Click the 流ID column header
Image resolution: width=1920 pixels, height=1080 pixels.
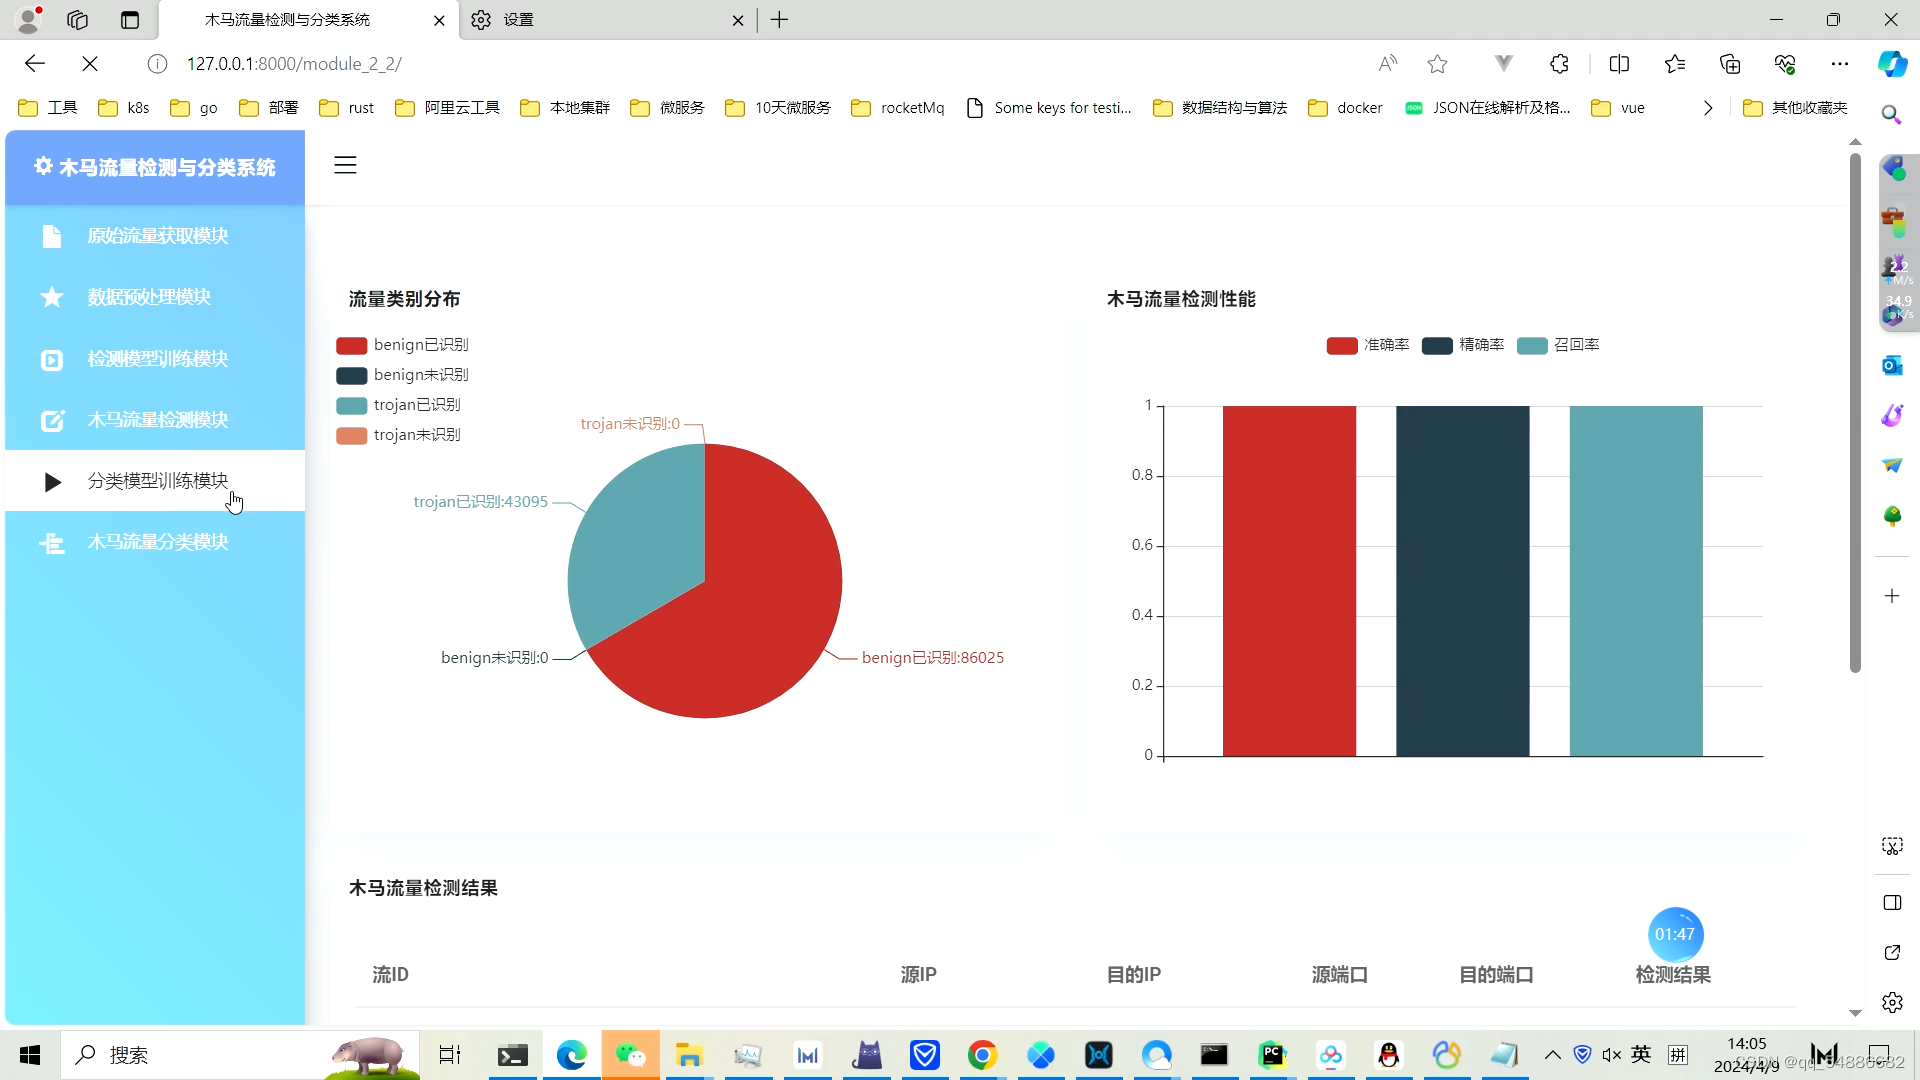click(x=390, y=975)
